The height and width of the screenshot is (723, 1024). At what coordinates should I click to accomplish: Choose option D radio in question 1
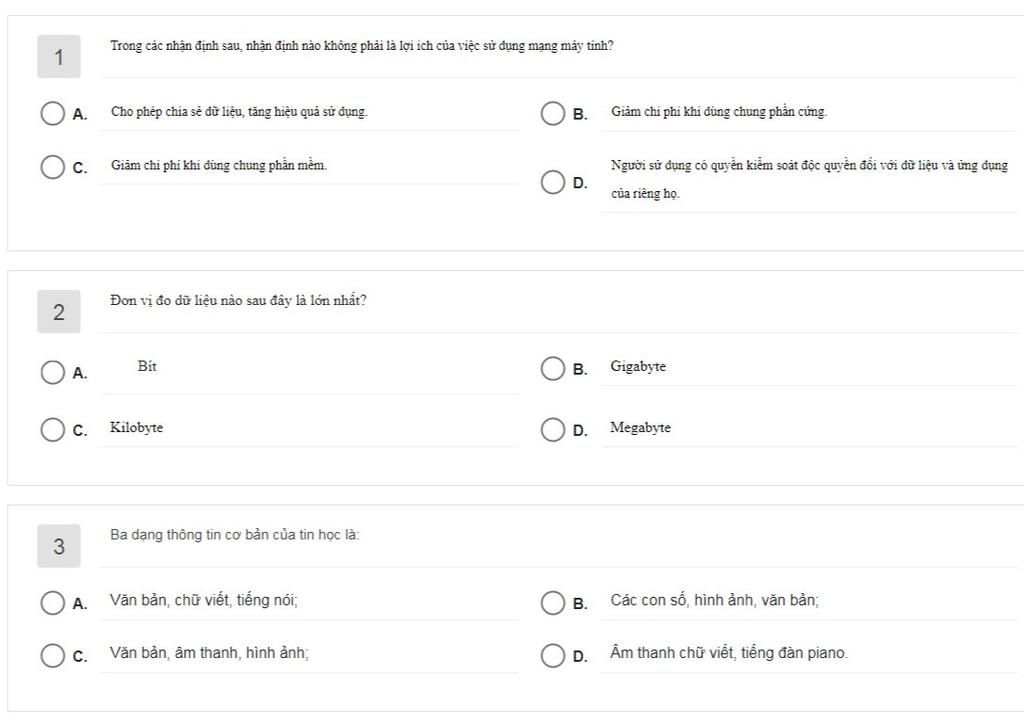553,182
